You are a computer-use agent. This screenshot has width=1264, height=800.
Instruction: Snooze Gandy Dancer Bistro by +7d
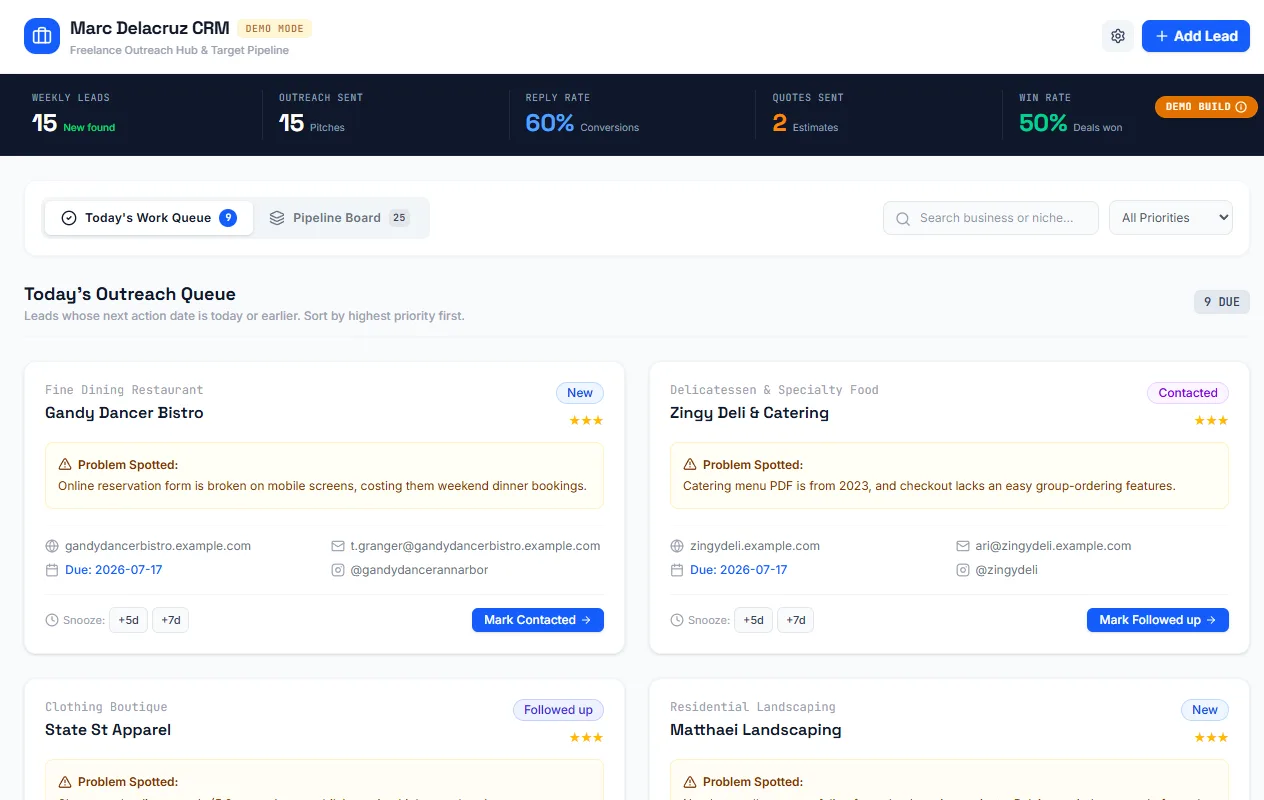[x=171, y=620]
